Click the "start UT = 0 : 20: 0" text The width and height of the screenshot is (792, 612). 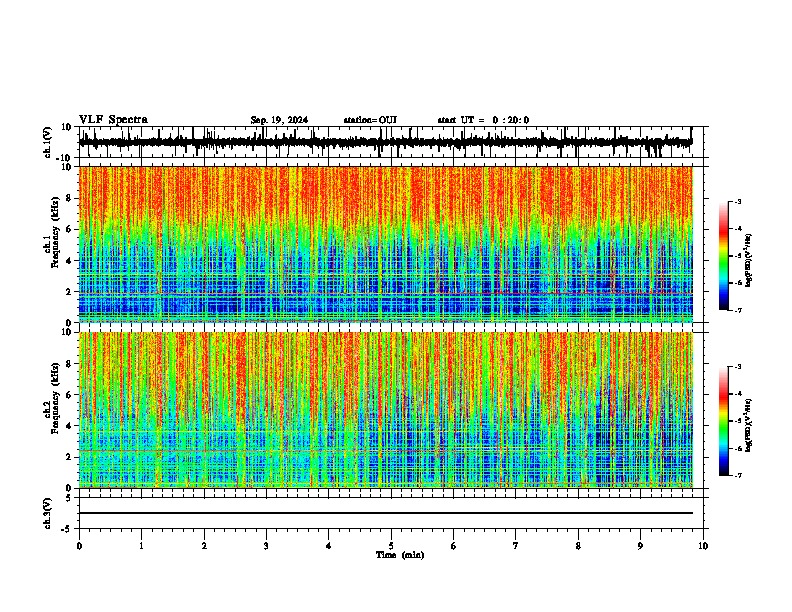[x=483, y=120]
